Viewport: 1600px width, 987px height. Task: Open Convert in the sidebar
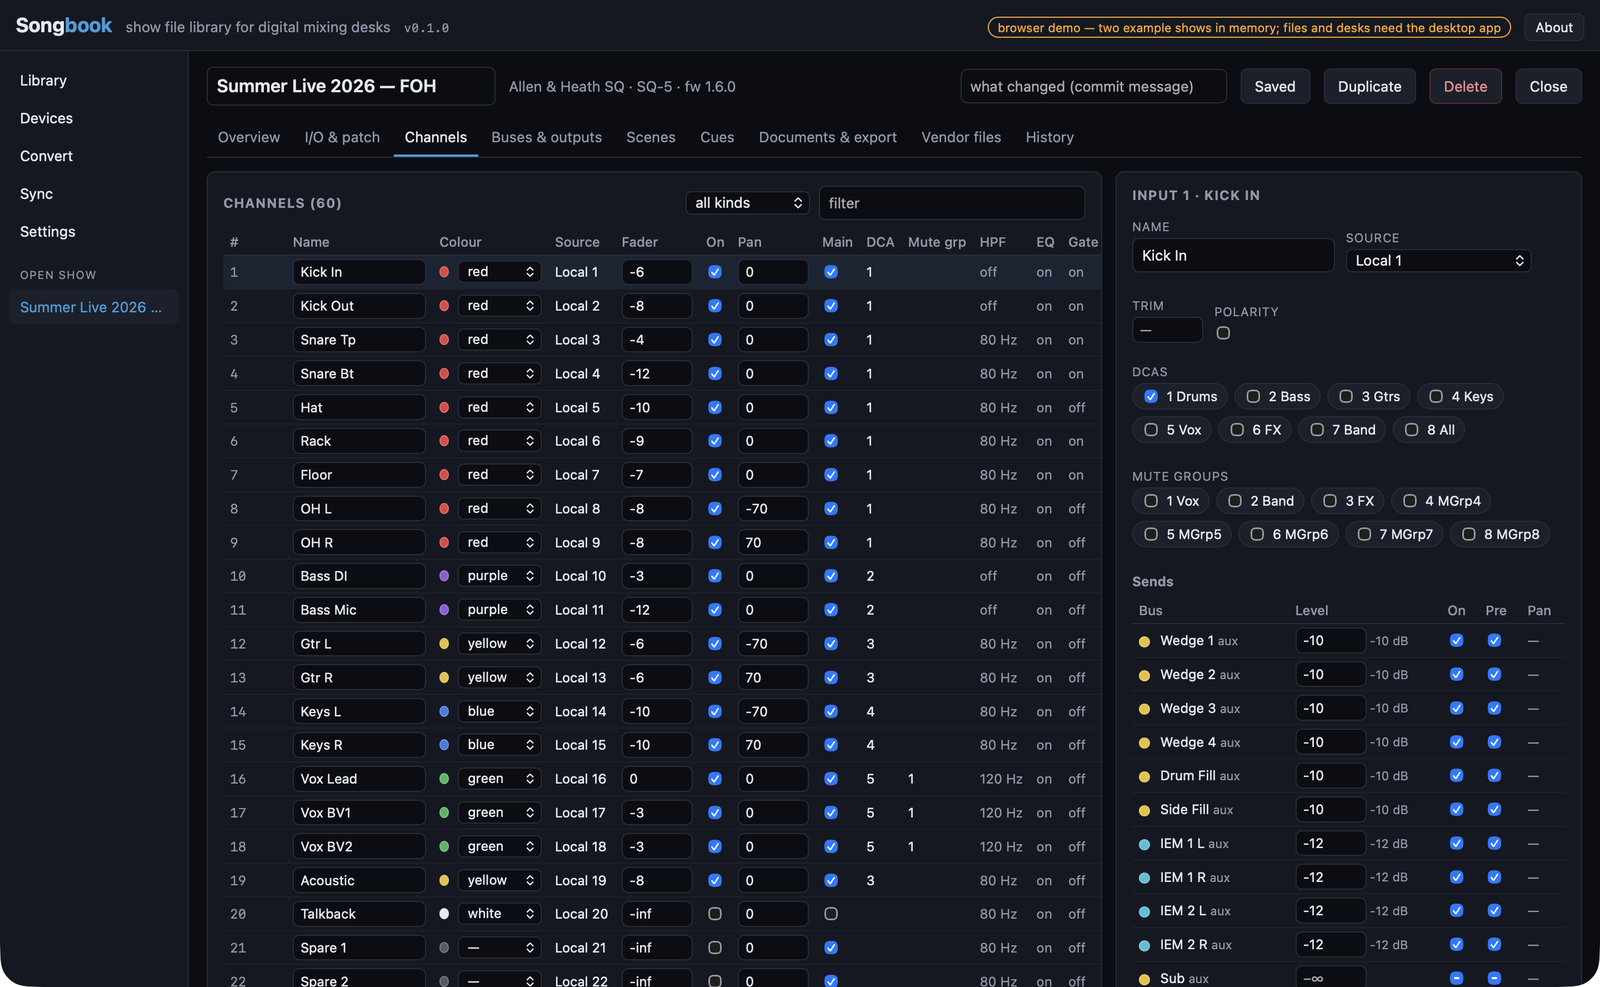[x=94, y=156]
